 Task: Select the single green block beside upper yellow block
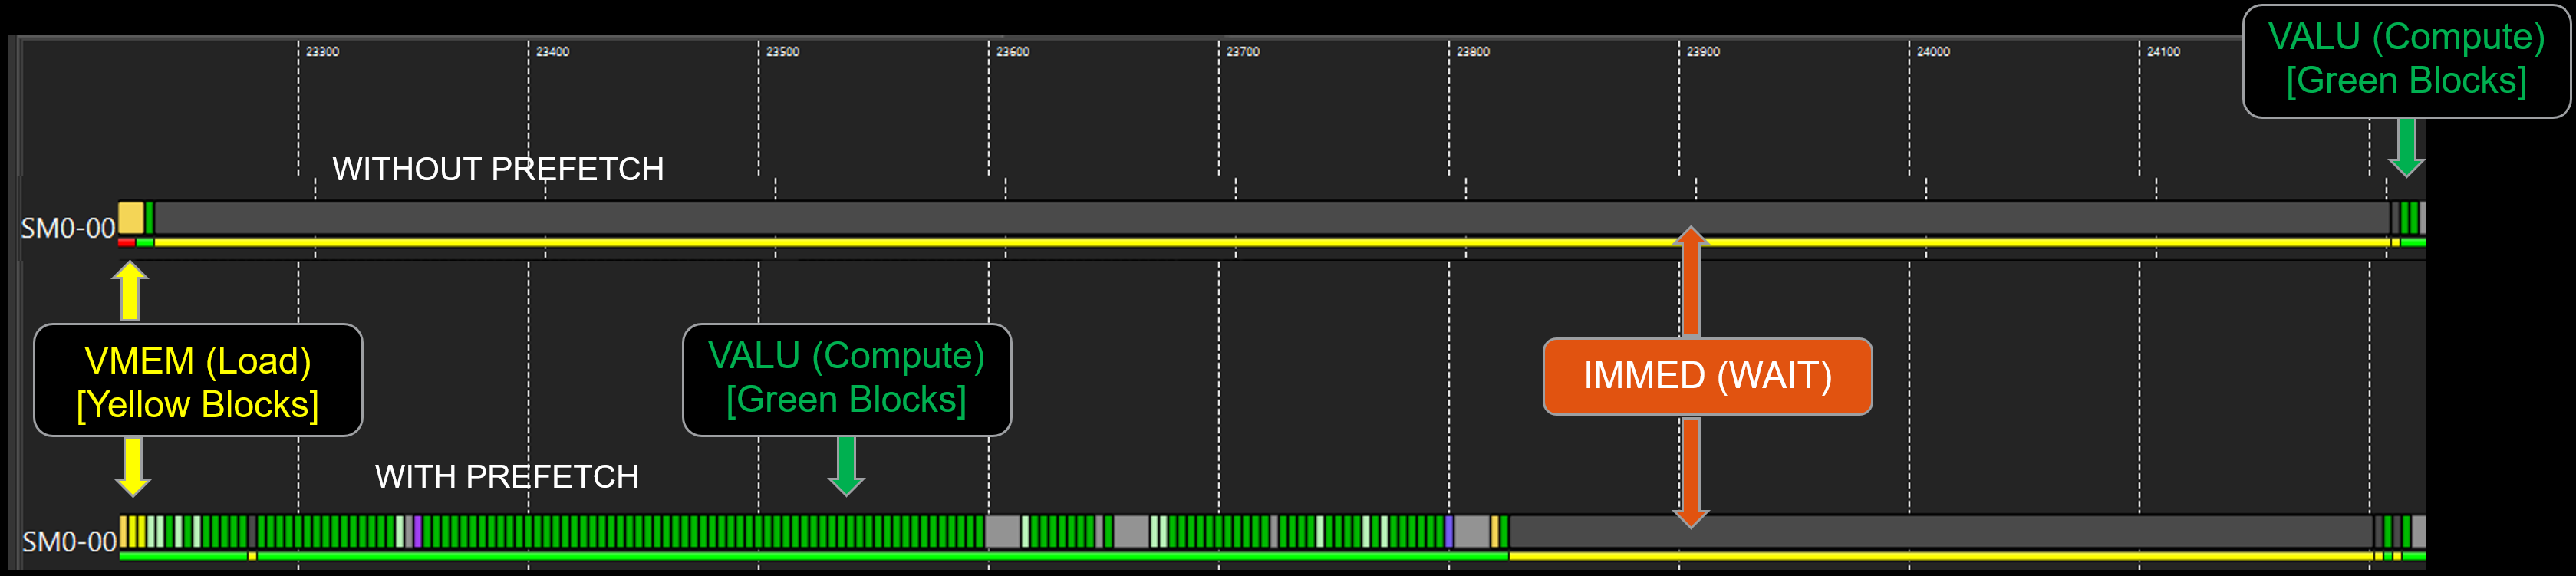pyautogui.click(x=149, y=218)
